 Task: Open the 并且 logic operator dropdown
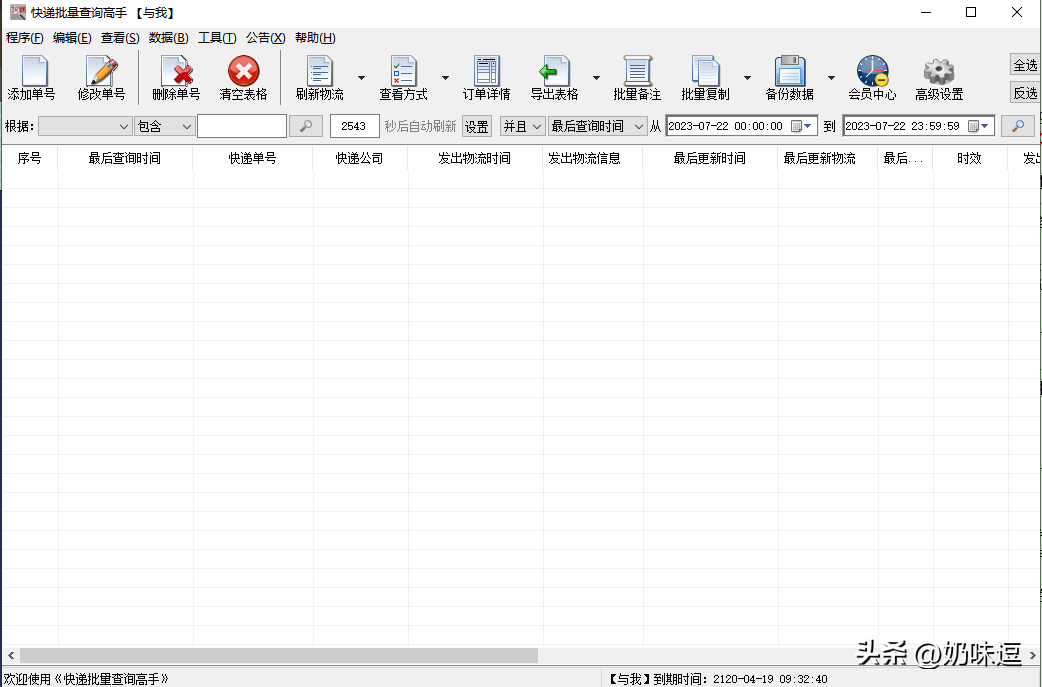(x=522, y=127)
